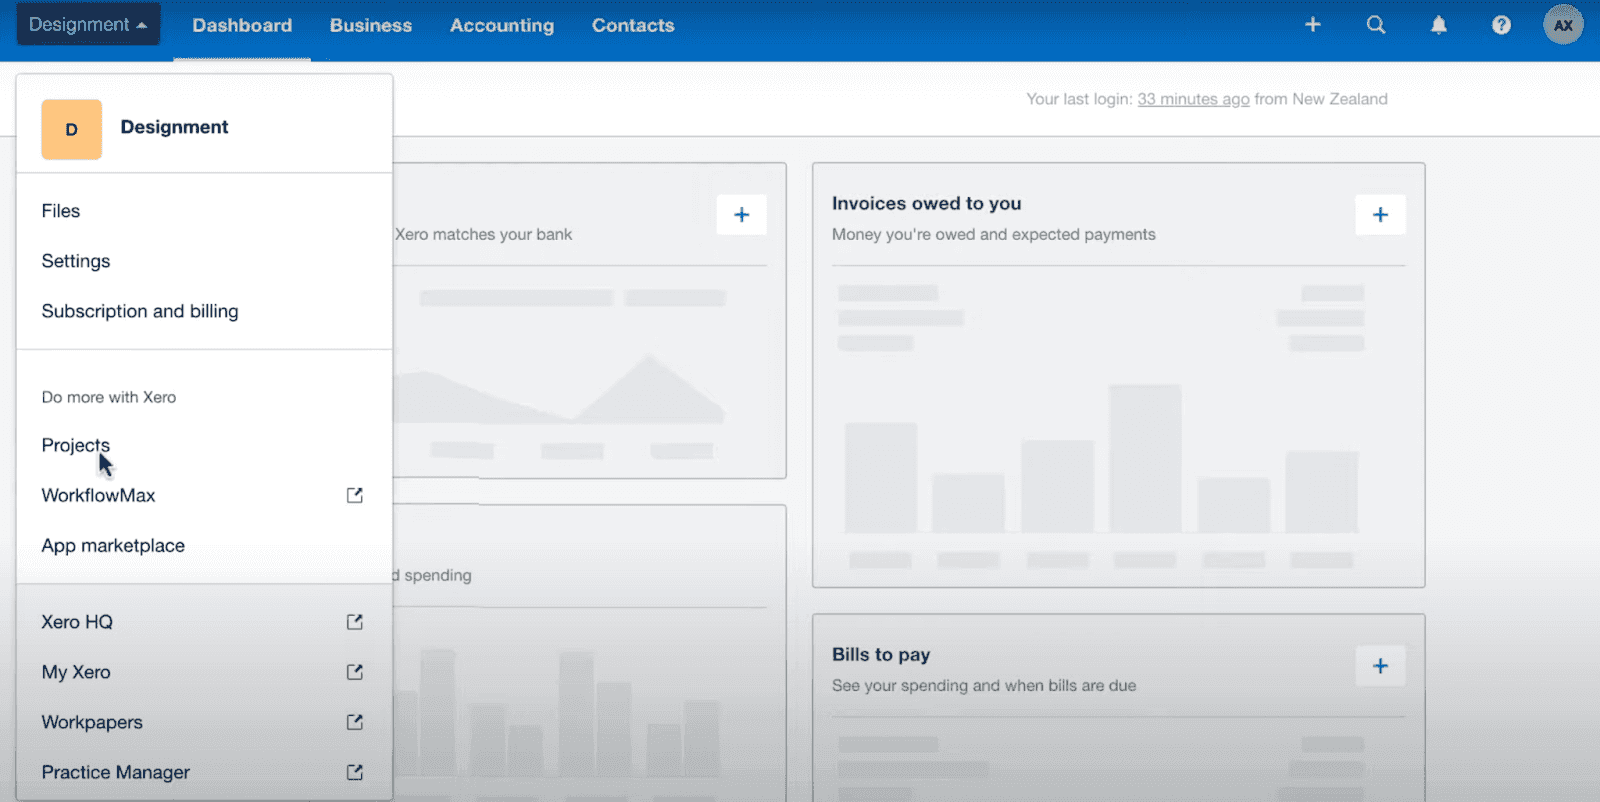Select the Designment organisation name
1600x802 pixels.
(x=174, y=127)
